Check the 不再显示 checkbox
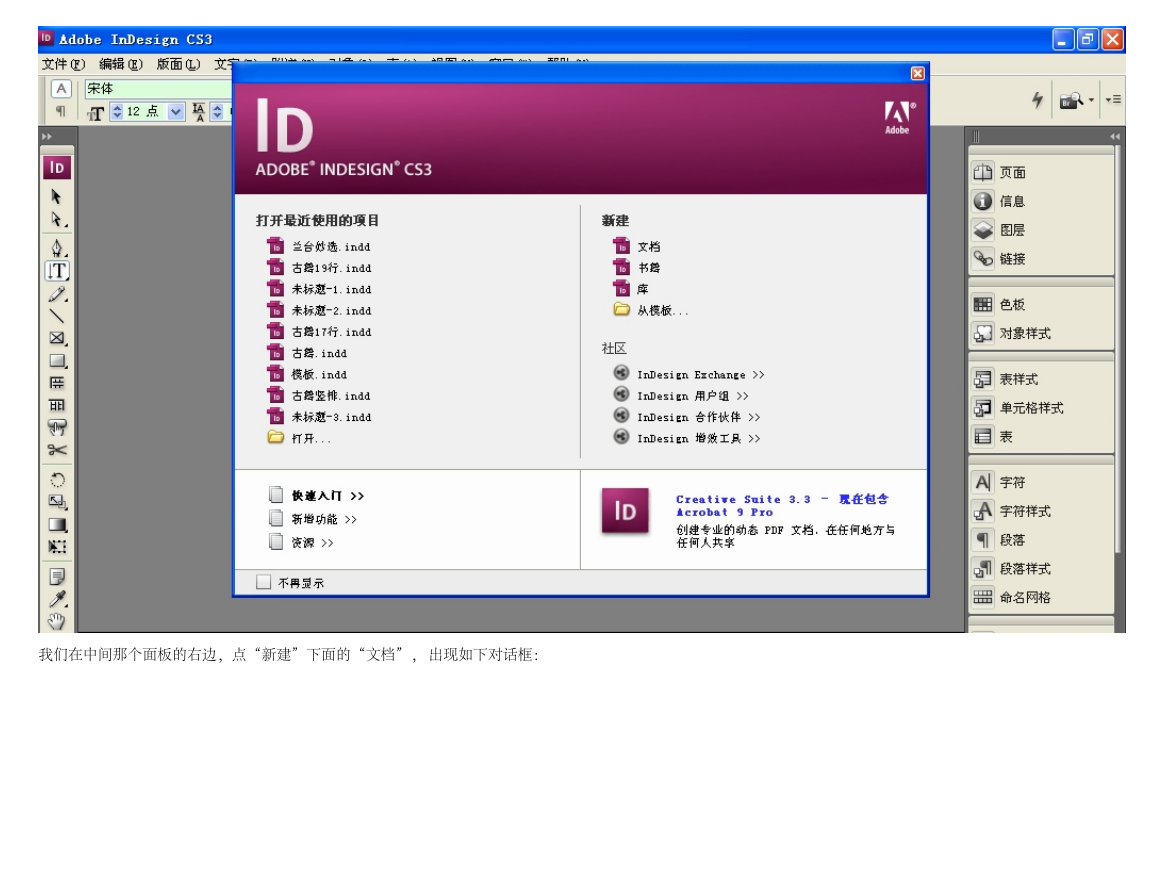Screen dimensions: 1155x893 [264, 582]
